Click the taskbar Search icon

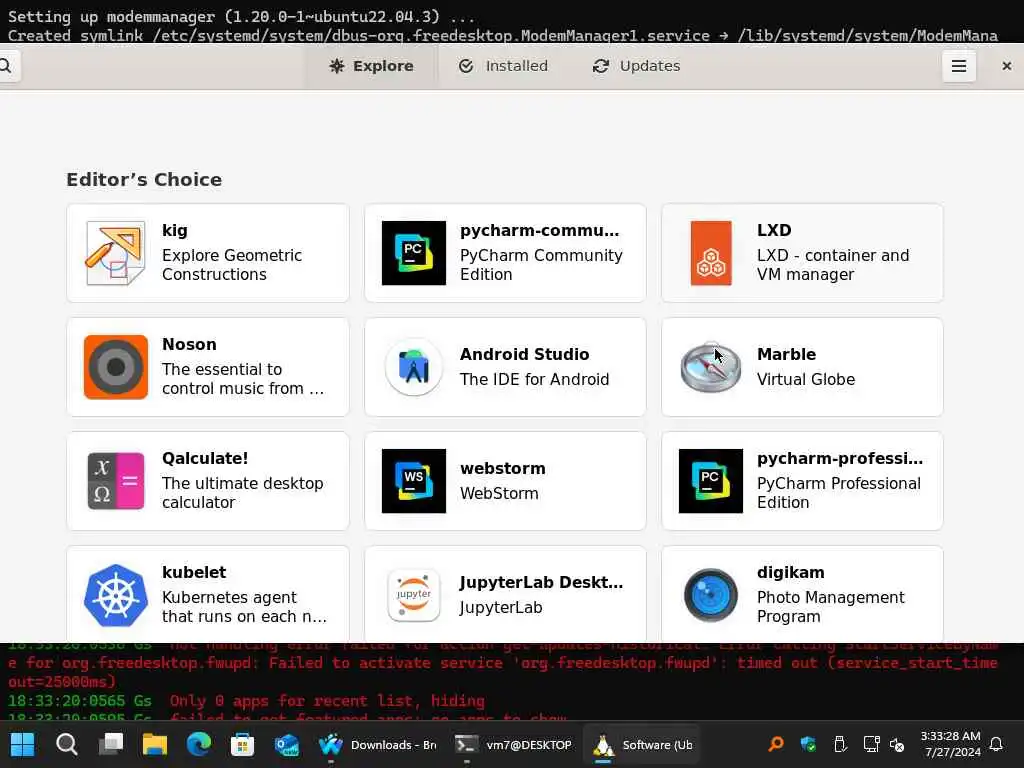click(x=66, y=744)
